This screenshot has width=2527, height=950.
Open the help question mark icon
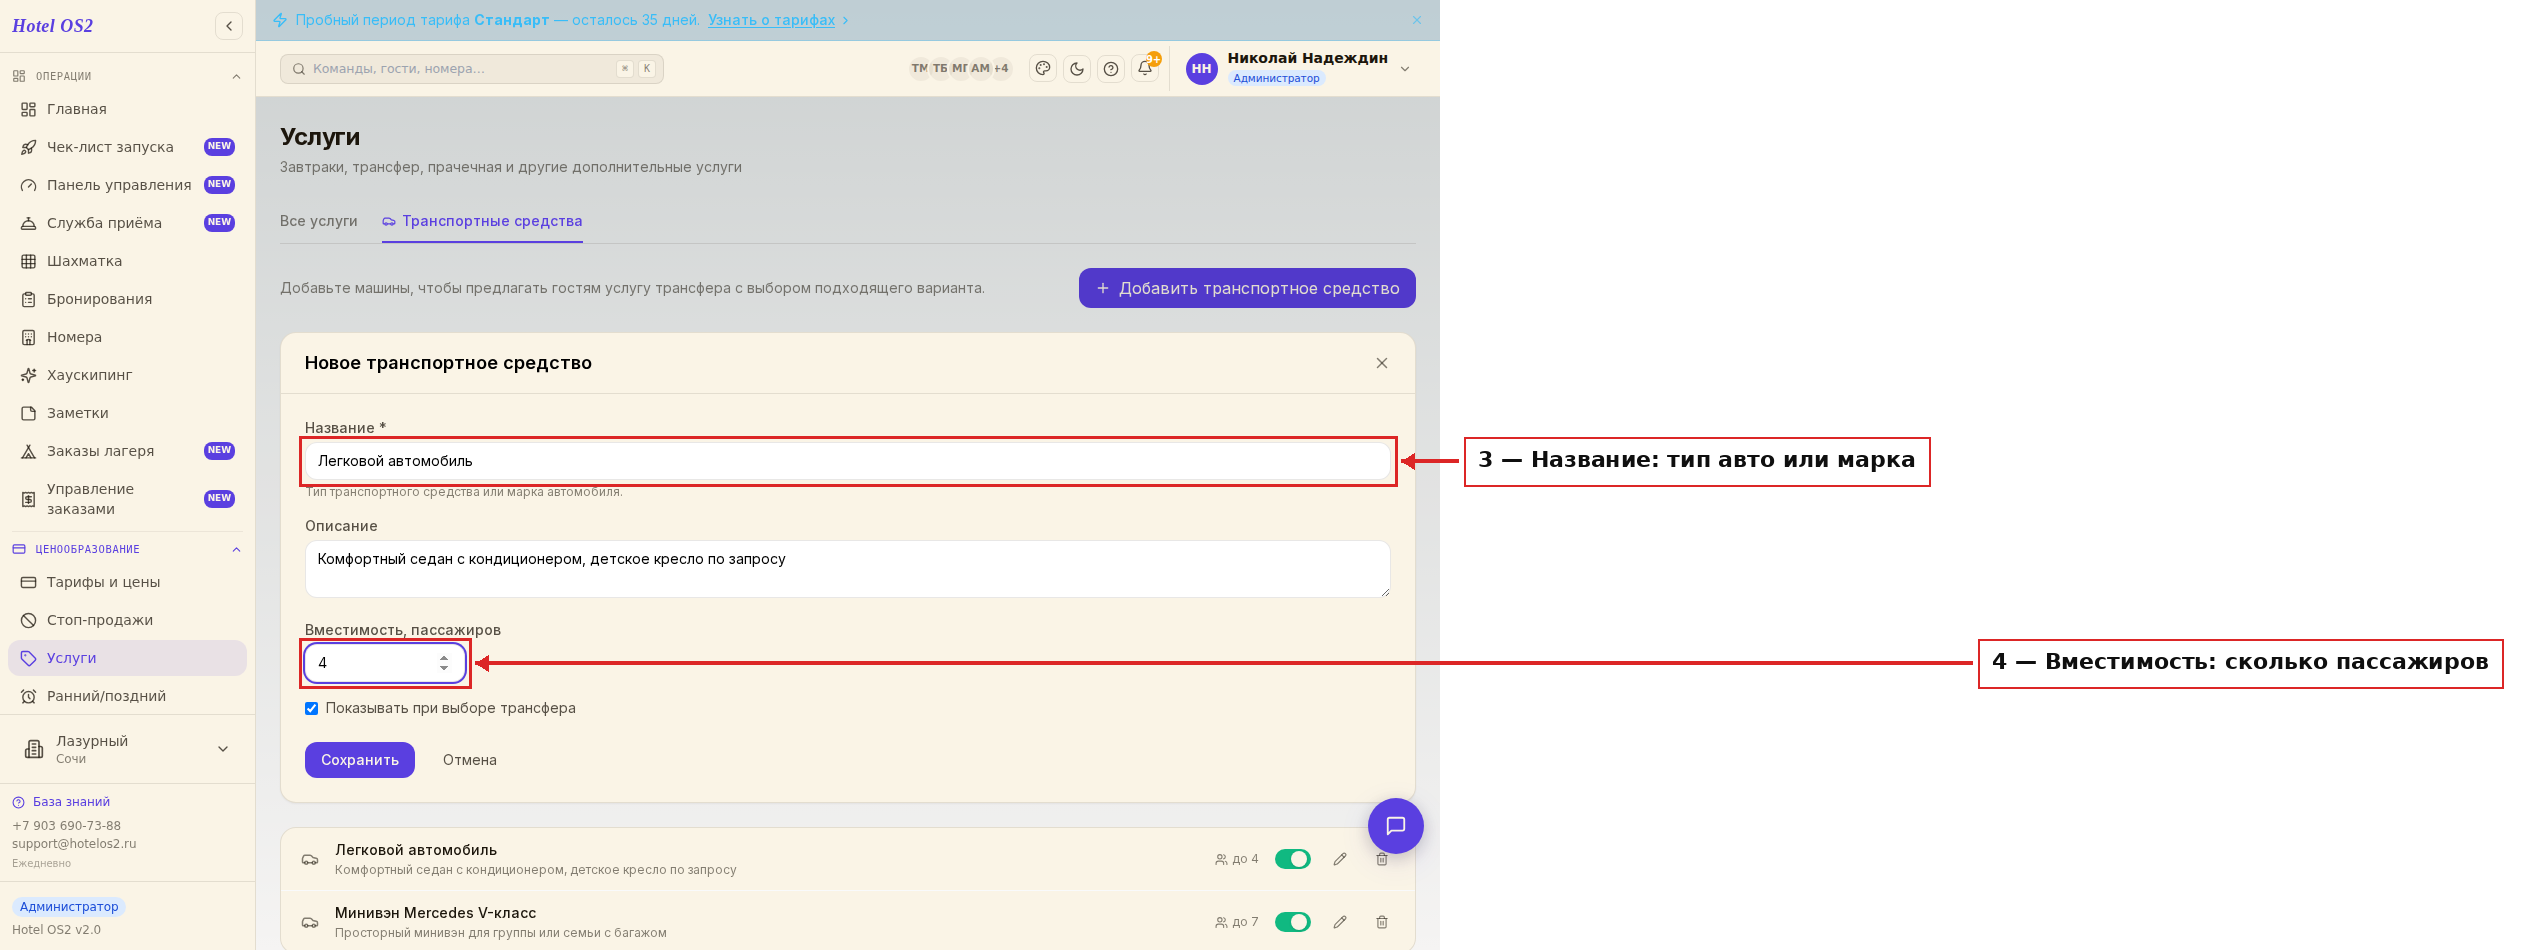[1111, 69]
